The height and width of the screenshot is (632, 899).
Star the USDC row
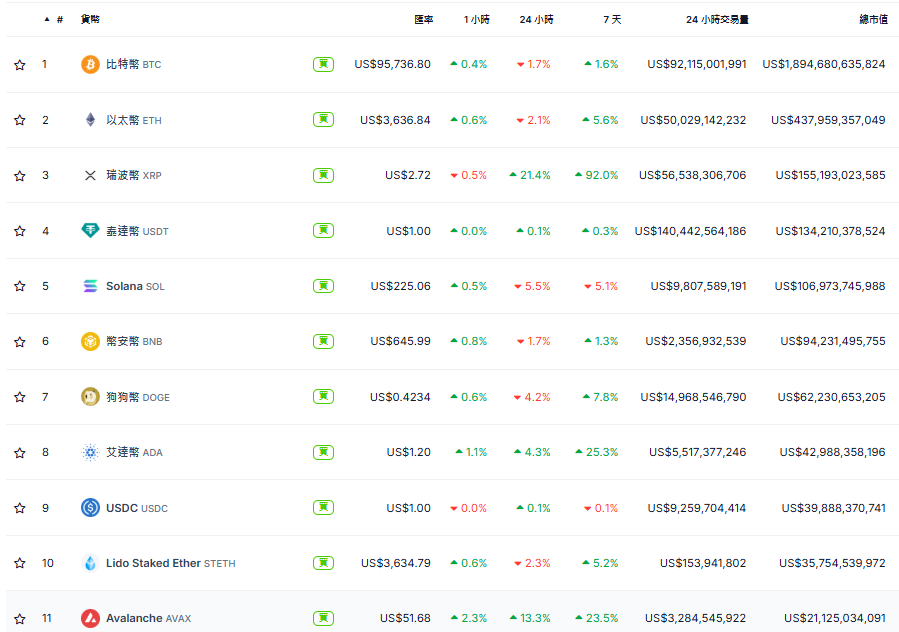pos(19,508)
